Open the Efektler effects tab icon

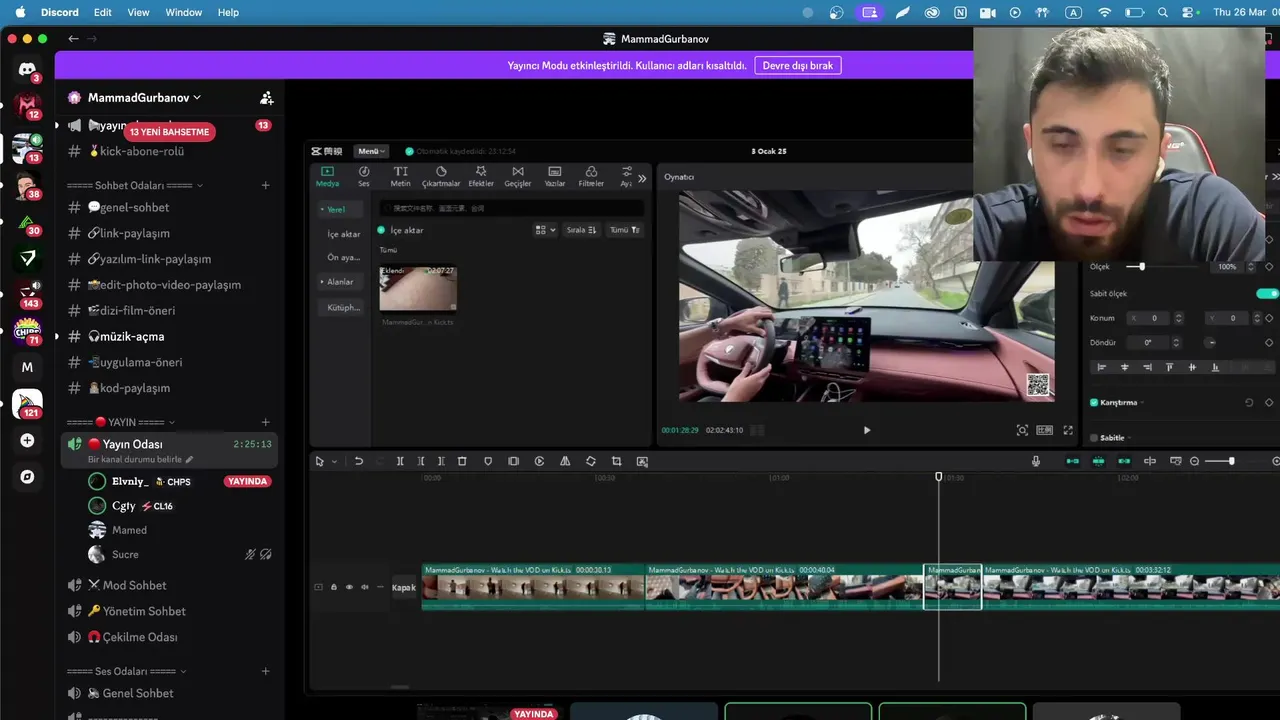pos(481,171)
